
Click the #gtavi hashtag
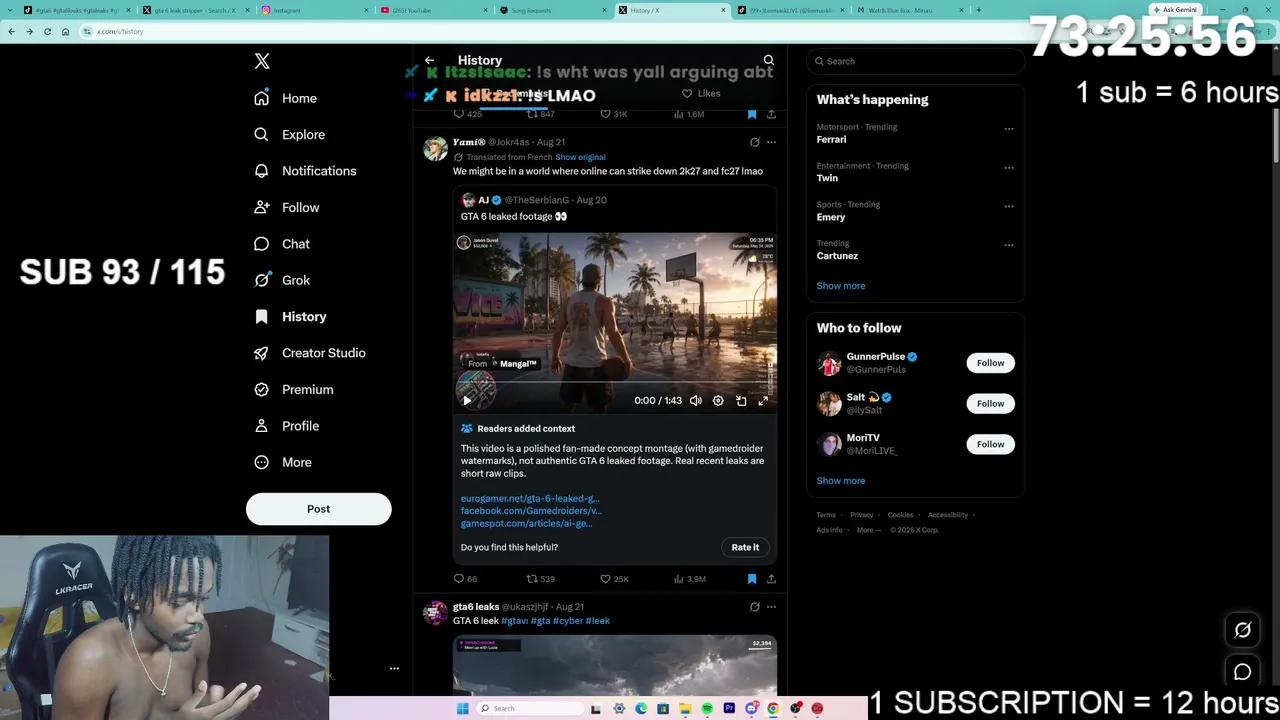click(514, 621)
